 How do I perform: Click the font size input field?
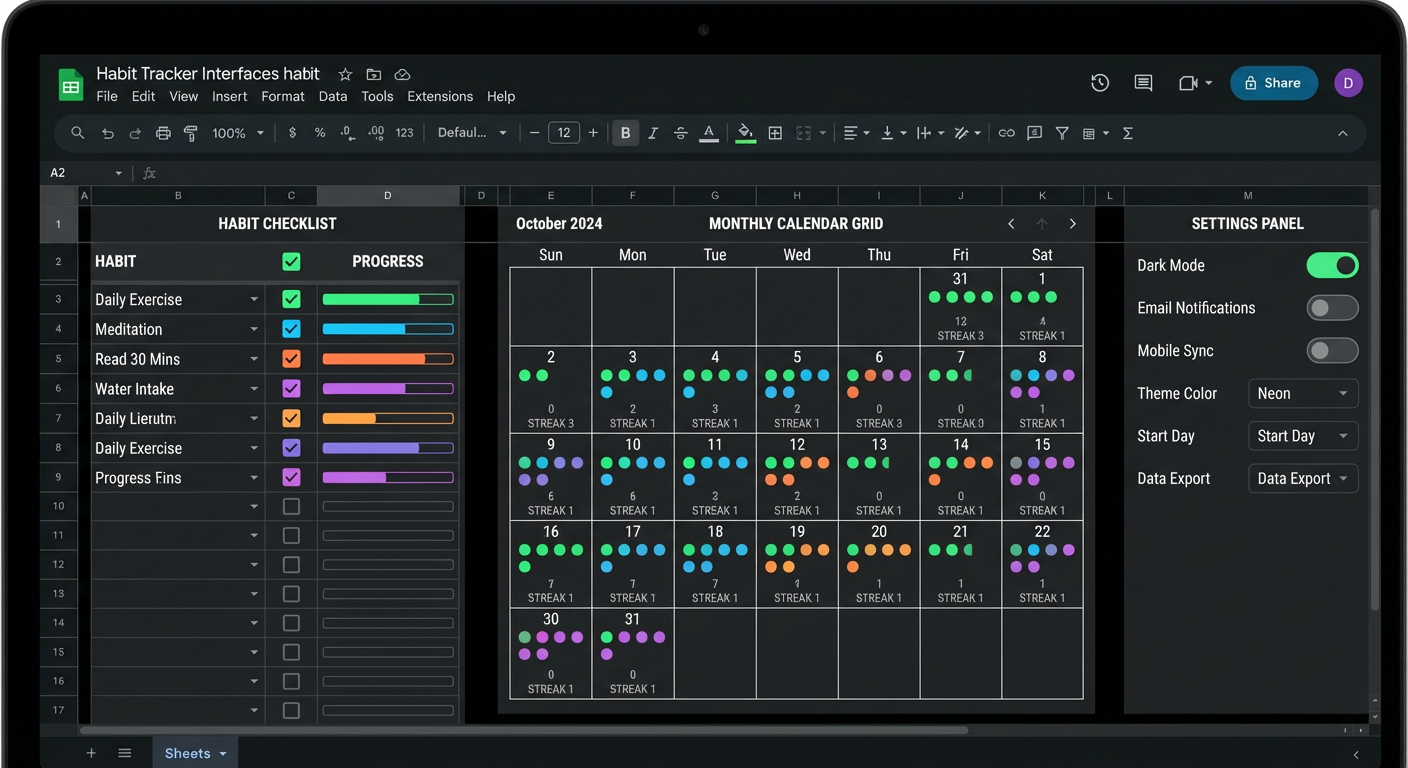(x=564, y=133)
